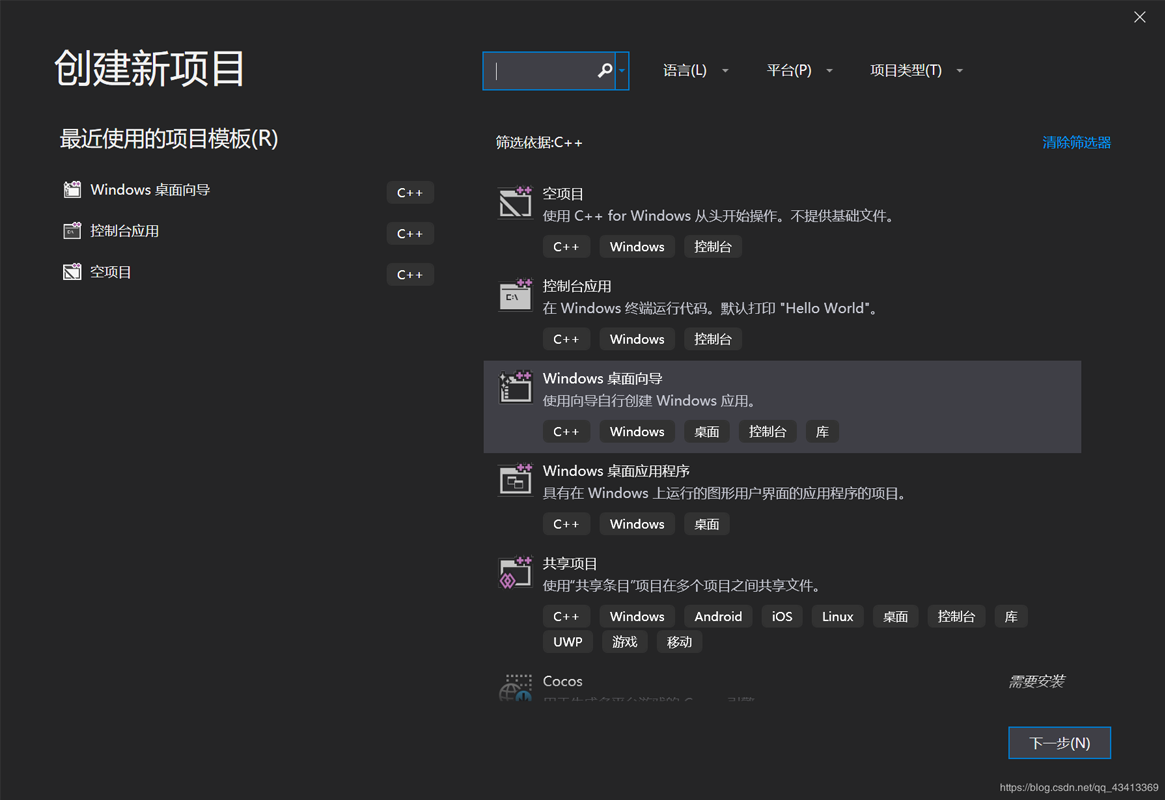Click description about 图形用户界面的应用程序
The width and height of the screenshot is (1165, 800).
[727, 493]
